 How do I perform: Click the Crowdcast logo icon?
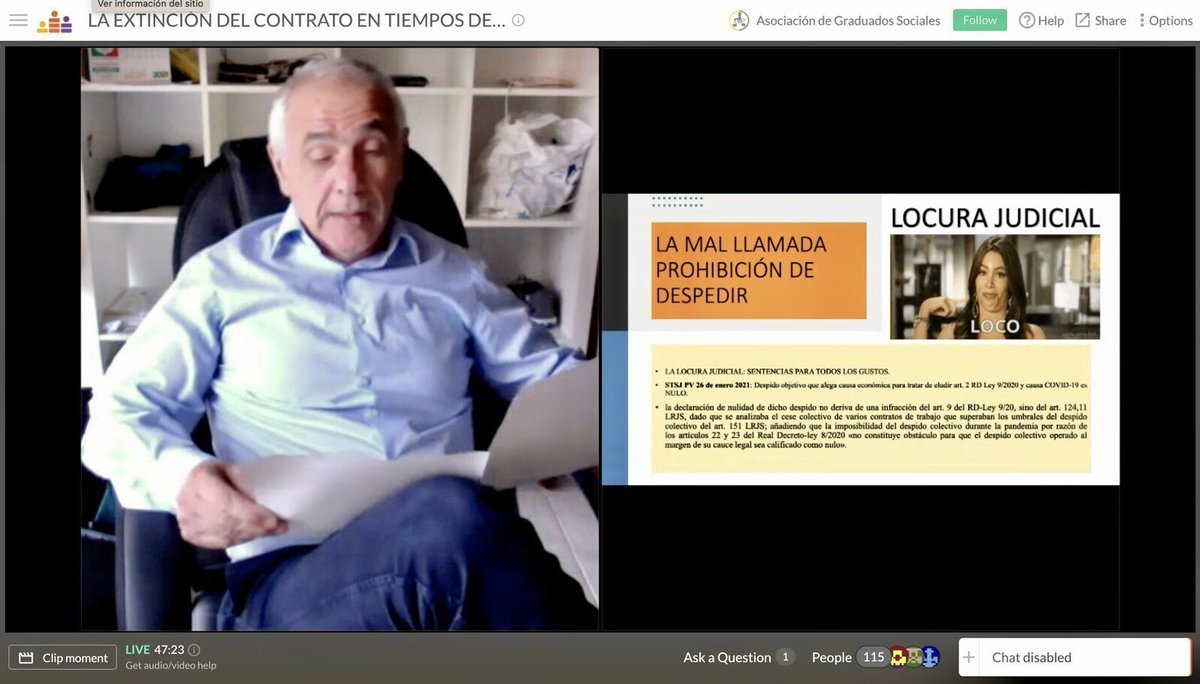click(54, 21)
